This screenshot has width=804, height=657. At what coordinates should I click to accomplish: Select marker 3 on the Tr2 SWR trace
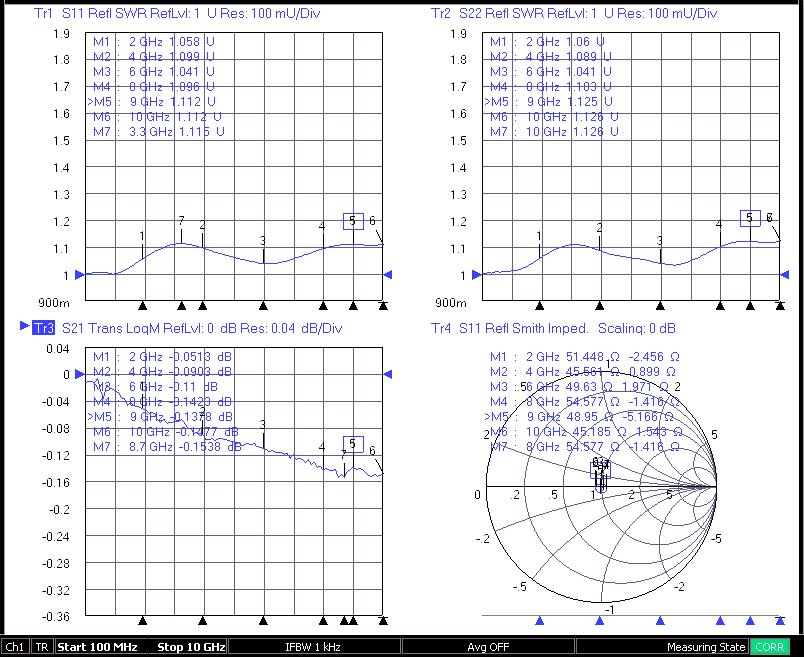click(x=660, y=241)
